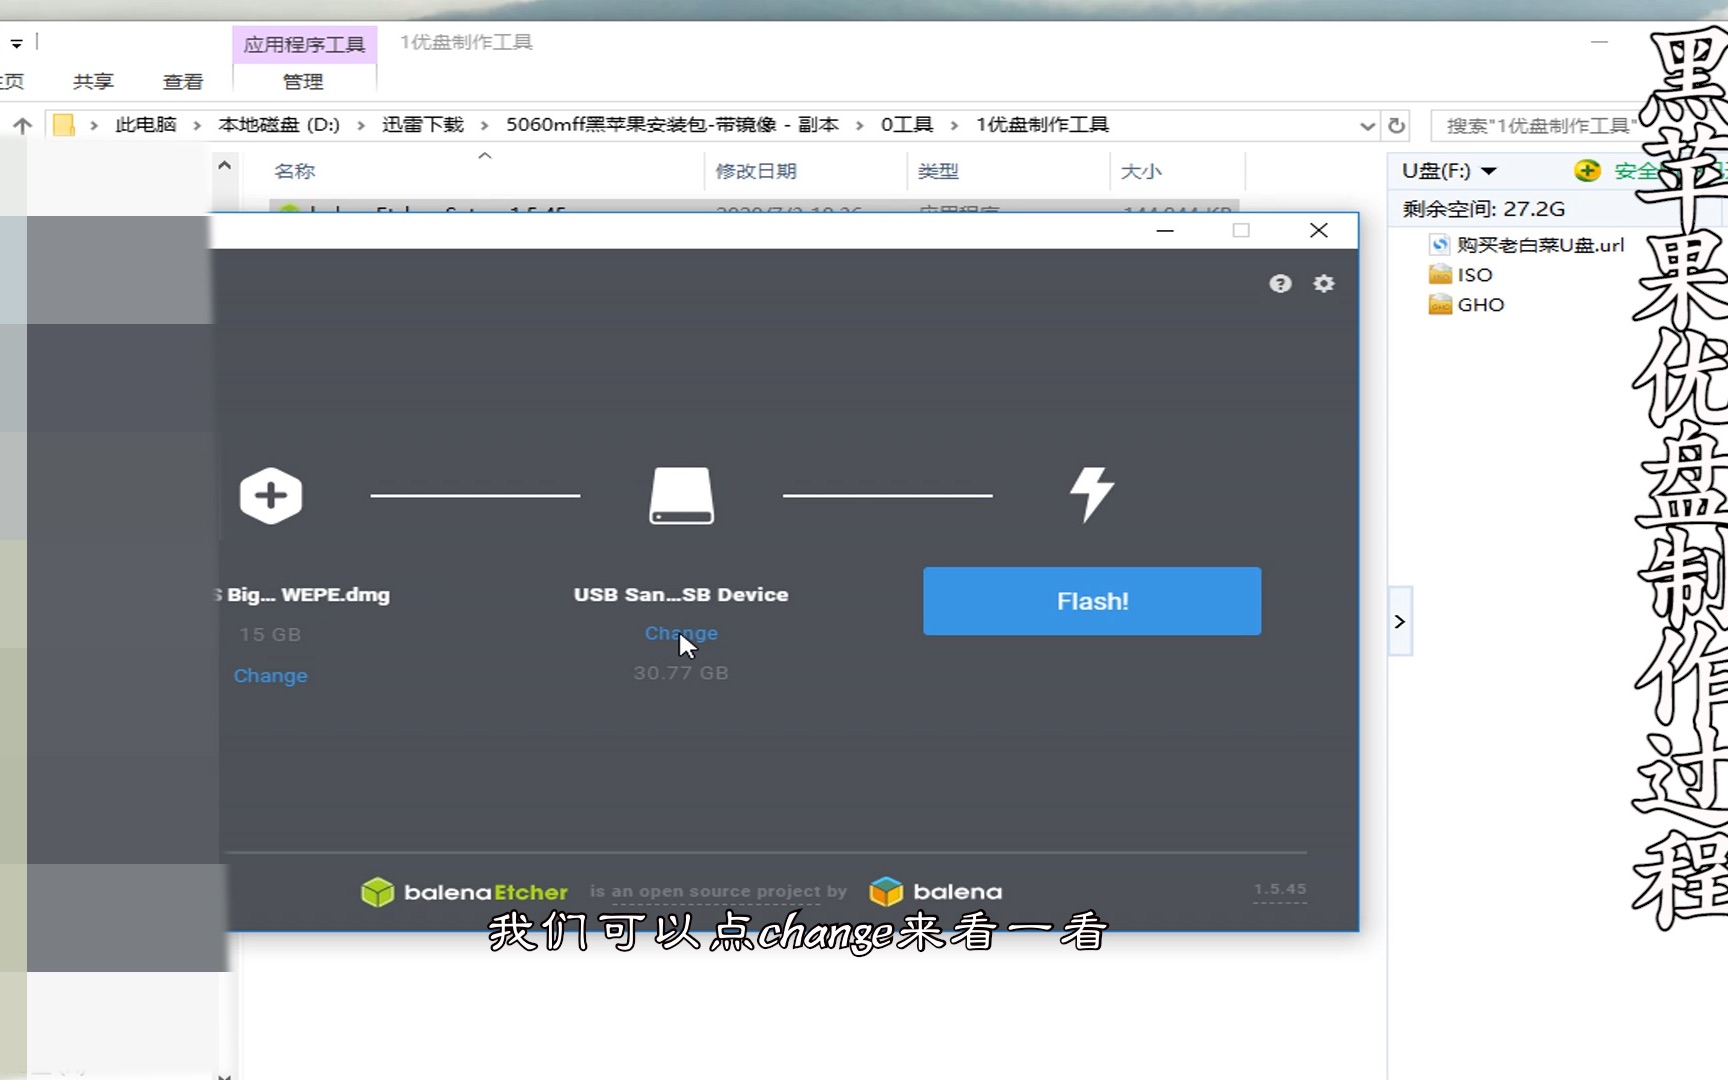Image resolution: width=1728 pixels, height=1080 pixels.
Task: Open the address bar dropdown arrow
Action: pos(1366,125)
